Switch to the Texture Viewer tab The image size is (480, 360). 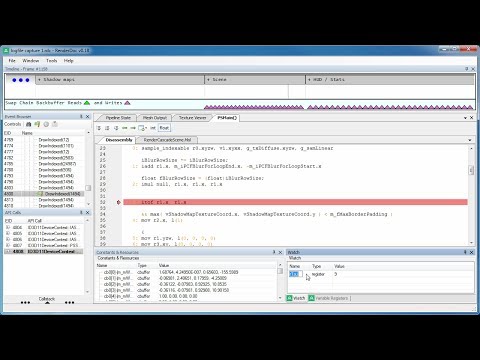coord(192,118)
